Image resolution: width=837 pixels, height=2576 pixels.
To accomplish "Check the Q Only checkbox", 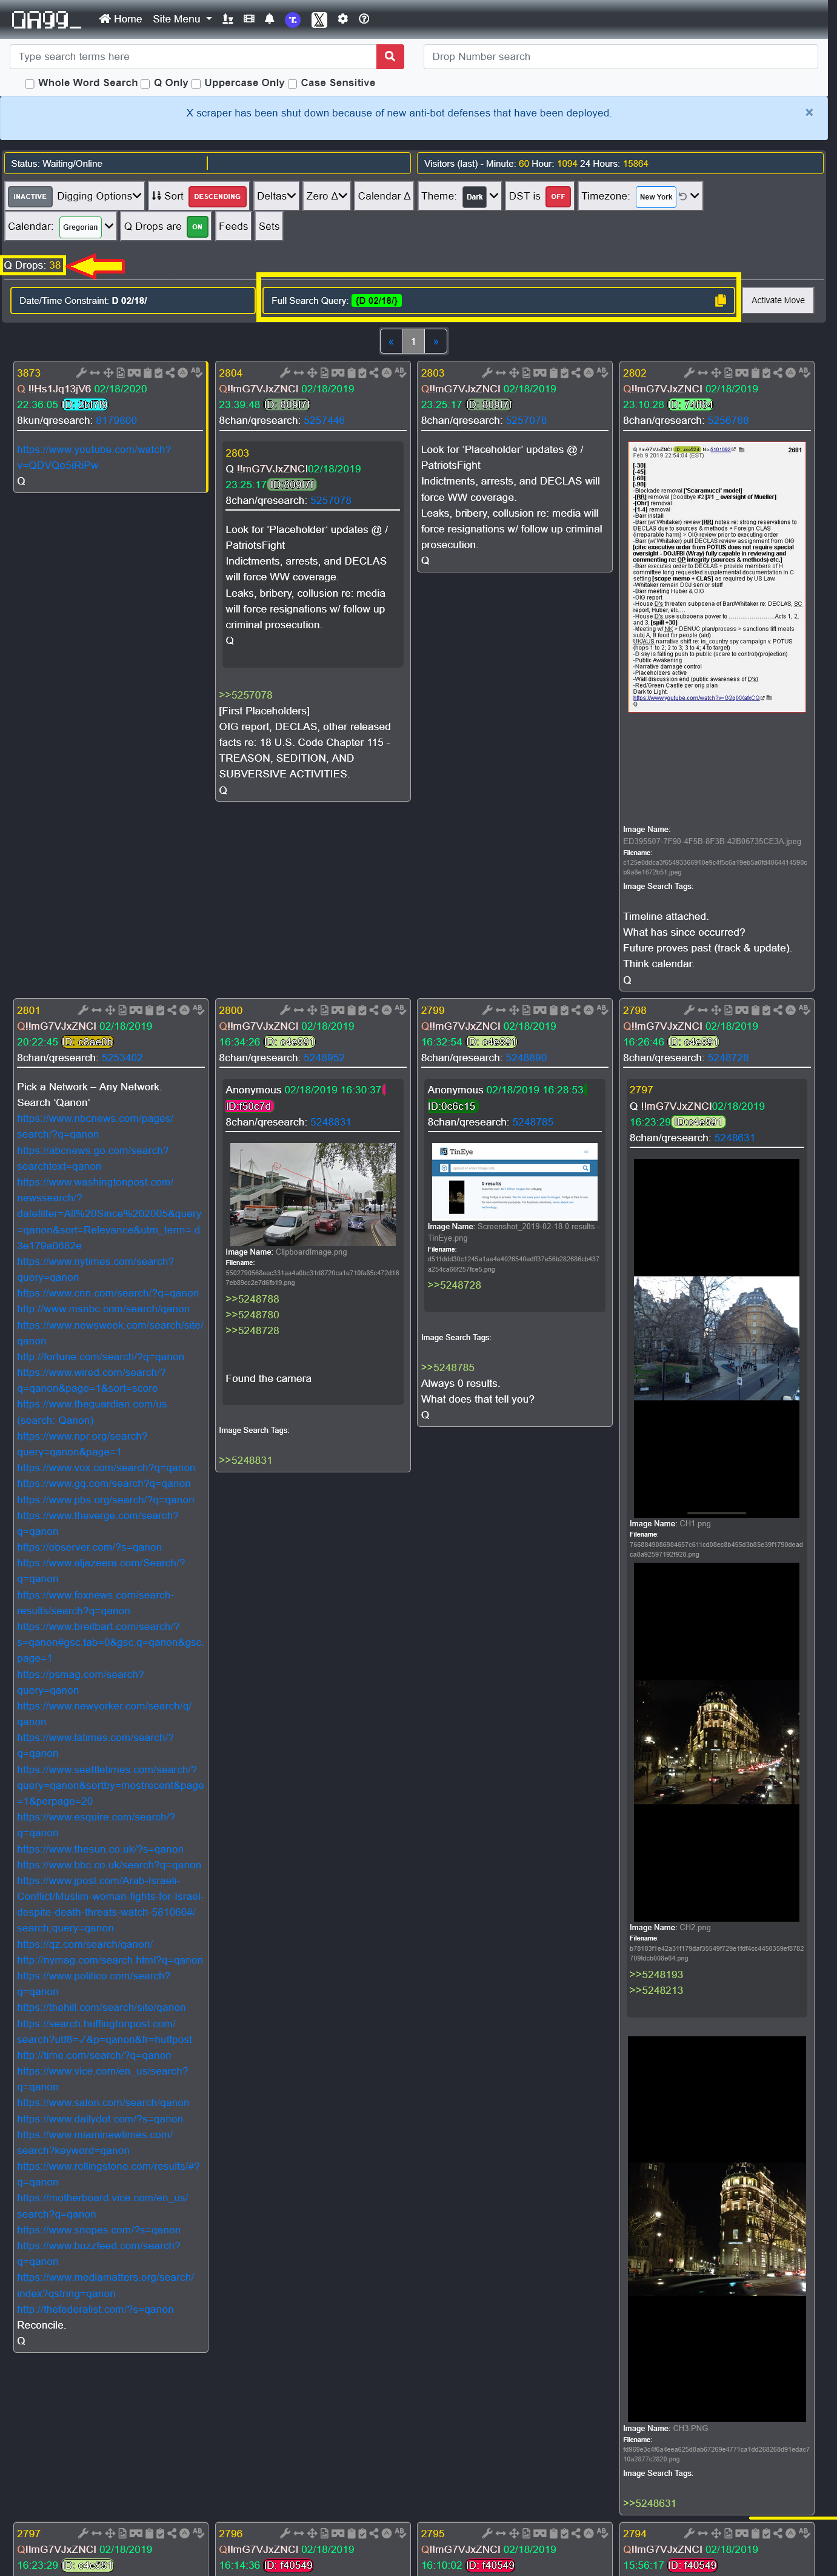I will (146, 84).
